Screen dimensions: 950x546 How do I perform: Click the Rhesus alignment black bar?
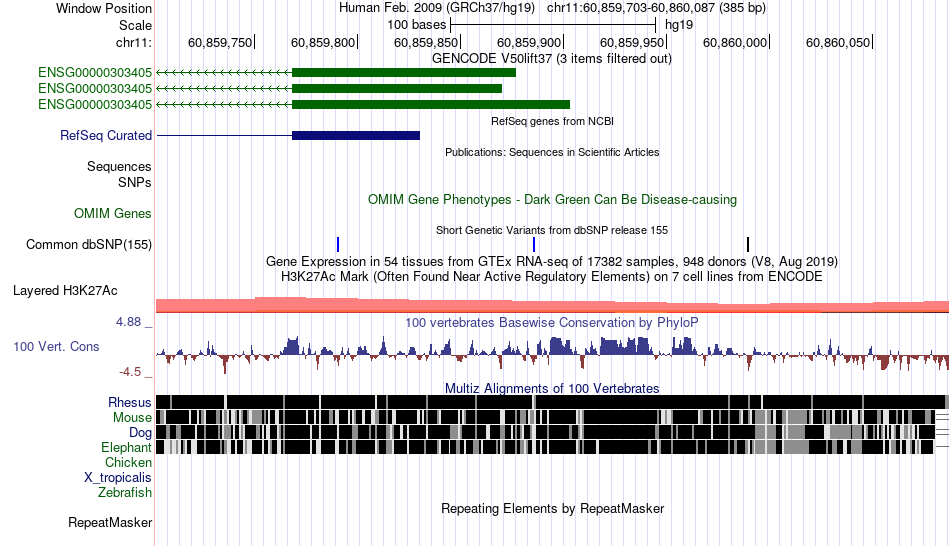(x=553, y=402)
